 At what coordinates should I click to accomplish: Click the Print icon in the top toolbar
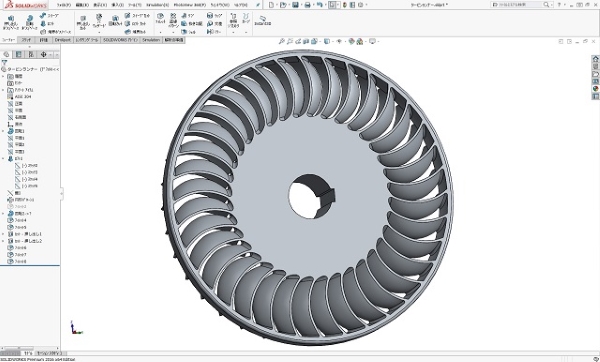(307, 5)
